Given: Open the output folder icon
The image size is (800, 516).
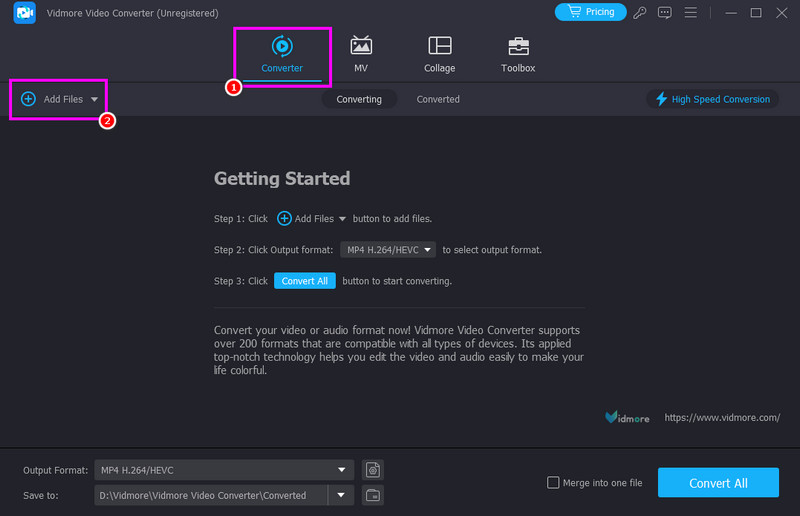Looking at the screenshot, I should (x=372, y=495).
